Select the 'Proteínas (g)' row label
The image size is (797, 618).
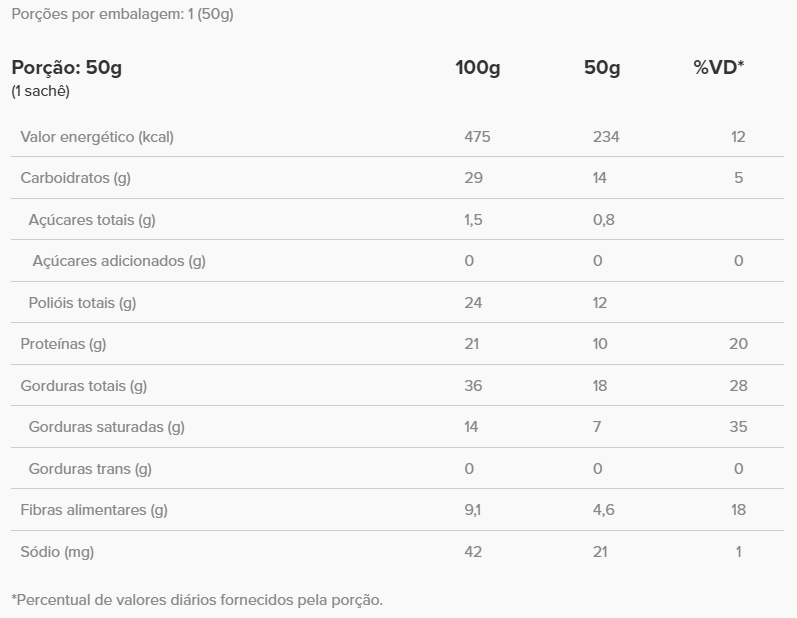point(63,344)
